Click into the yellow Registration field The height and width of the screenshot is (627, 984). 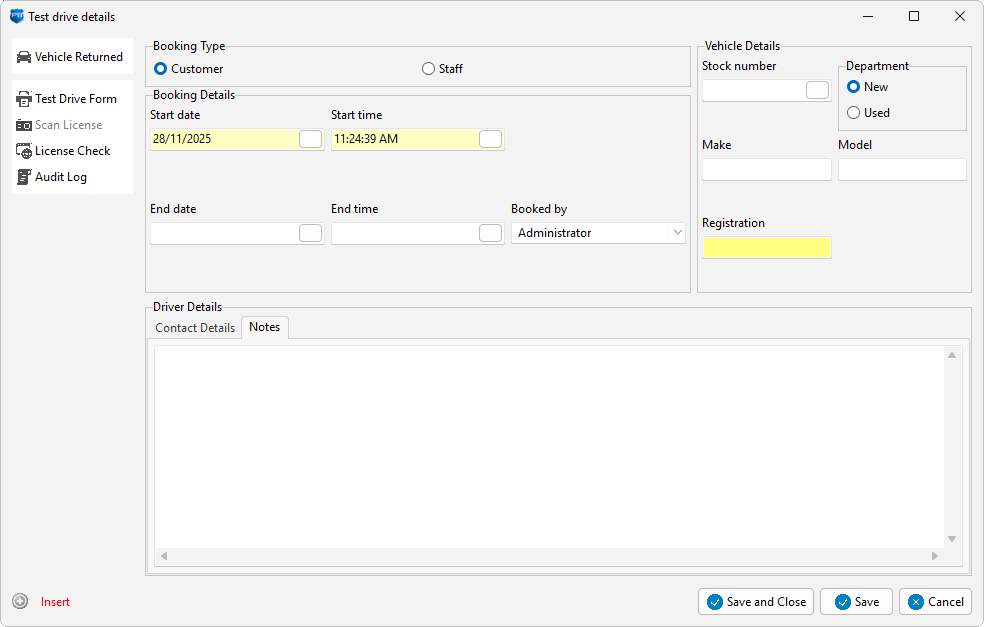(x=766, y=248)
